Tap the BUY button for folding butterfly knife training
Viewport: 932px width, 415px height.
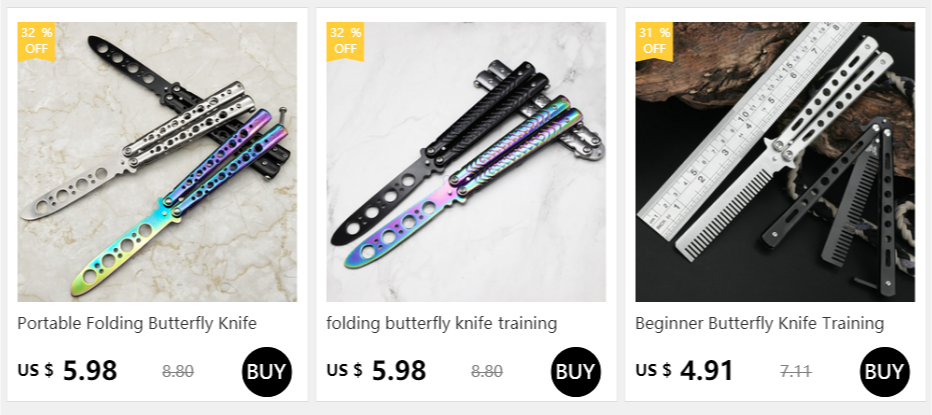576,372
